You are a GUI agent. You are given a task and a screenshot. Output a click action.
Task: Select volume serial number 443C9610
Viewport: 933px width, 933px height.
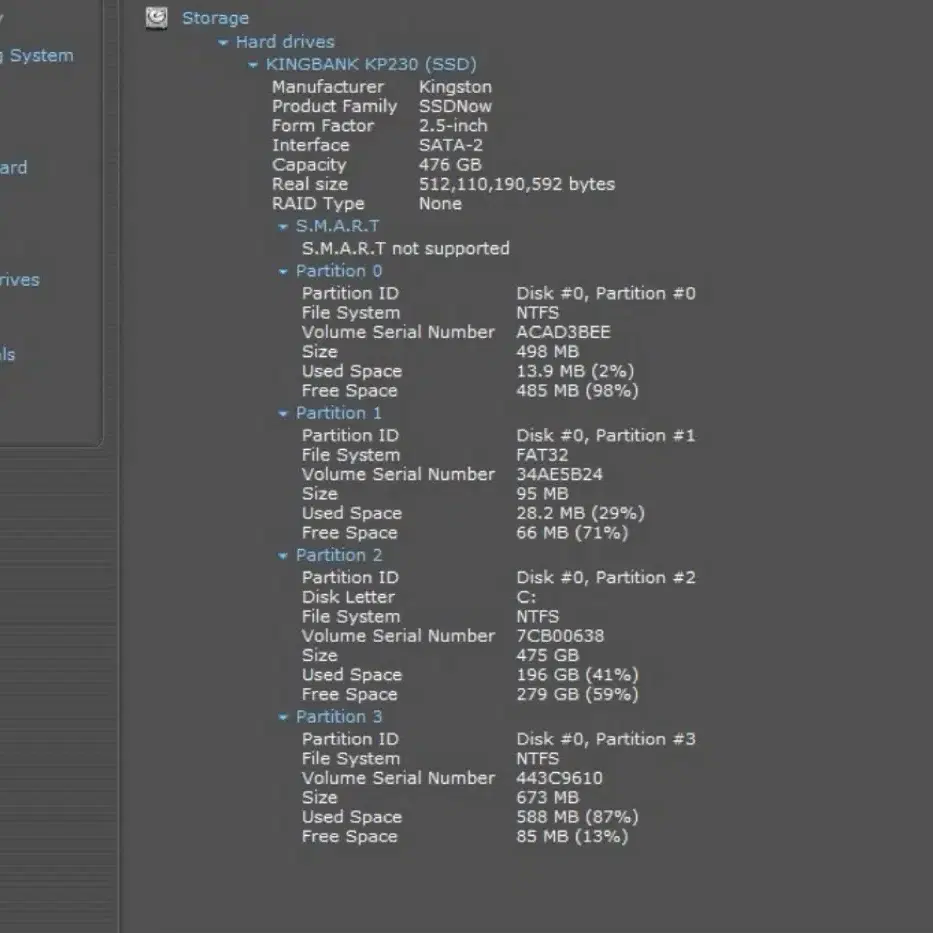(x=559, y=778)
